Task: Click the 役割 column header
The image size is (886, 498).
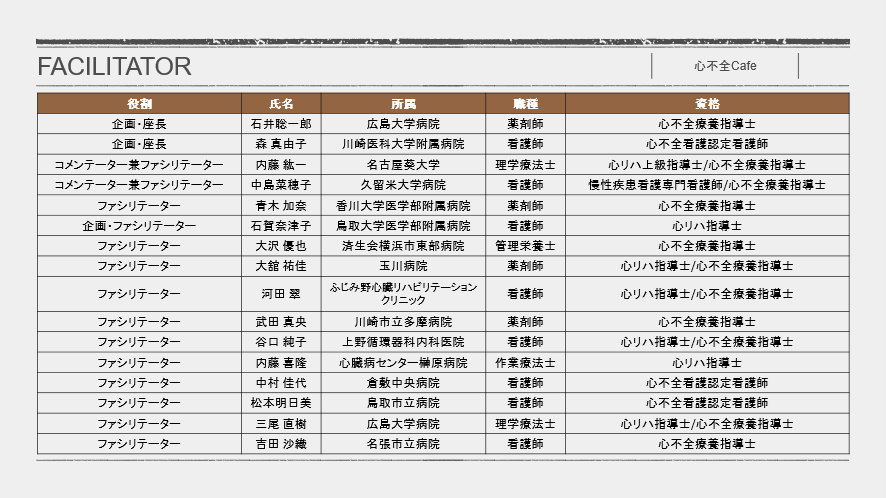Action: (x=139, y=104)
